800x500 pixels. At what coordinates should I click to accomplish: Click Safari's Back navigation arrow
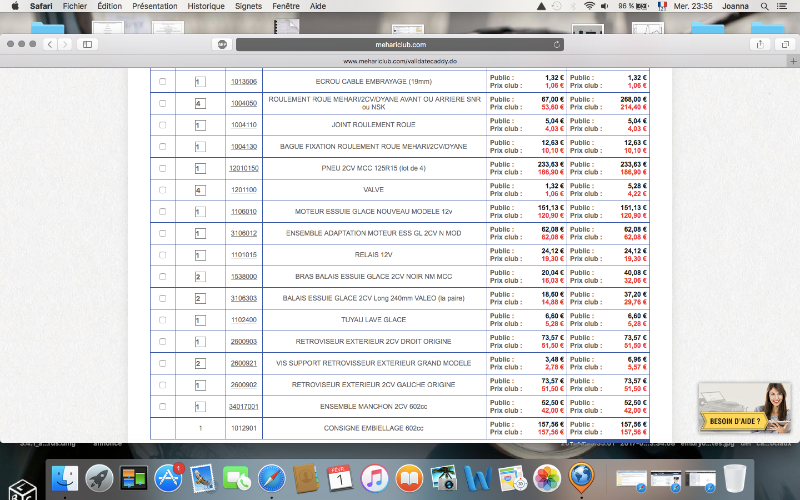49,44
